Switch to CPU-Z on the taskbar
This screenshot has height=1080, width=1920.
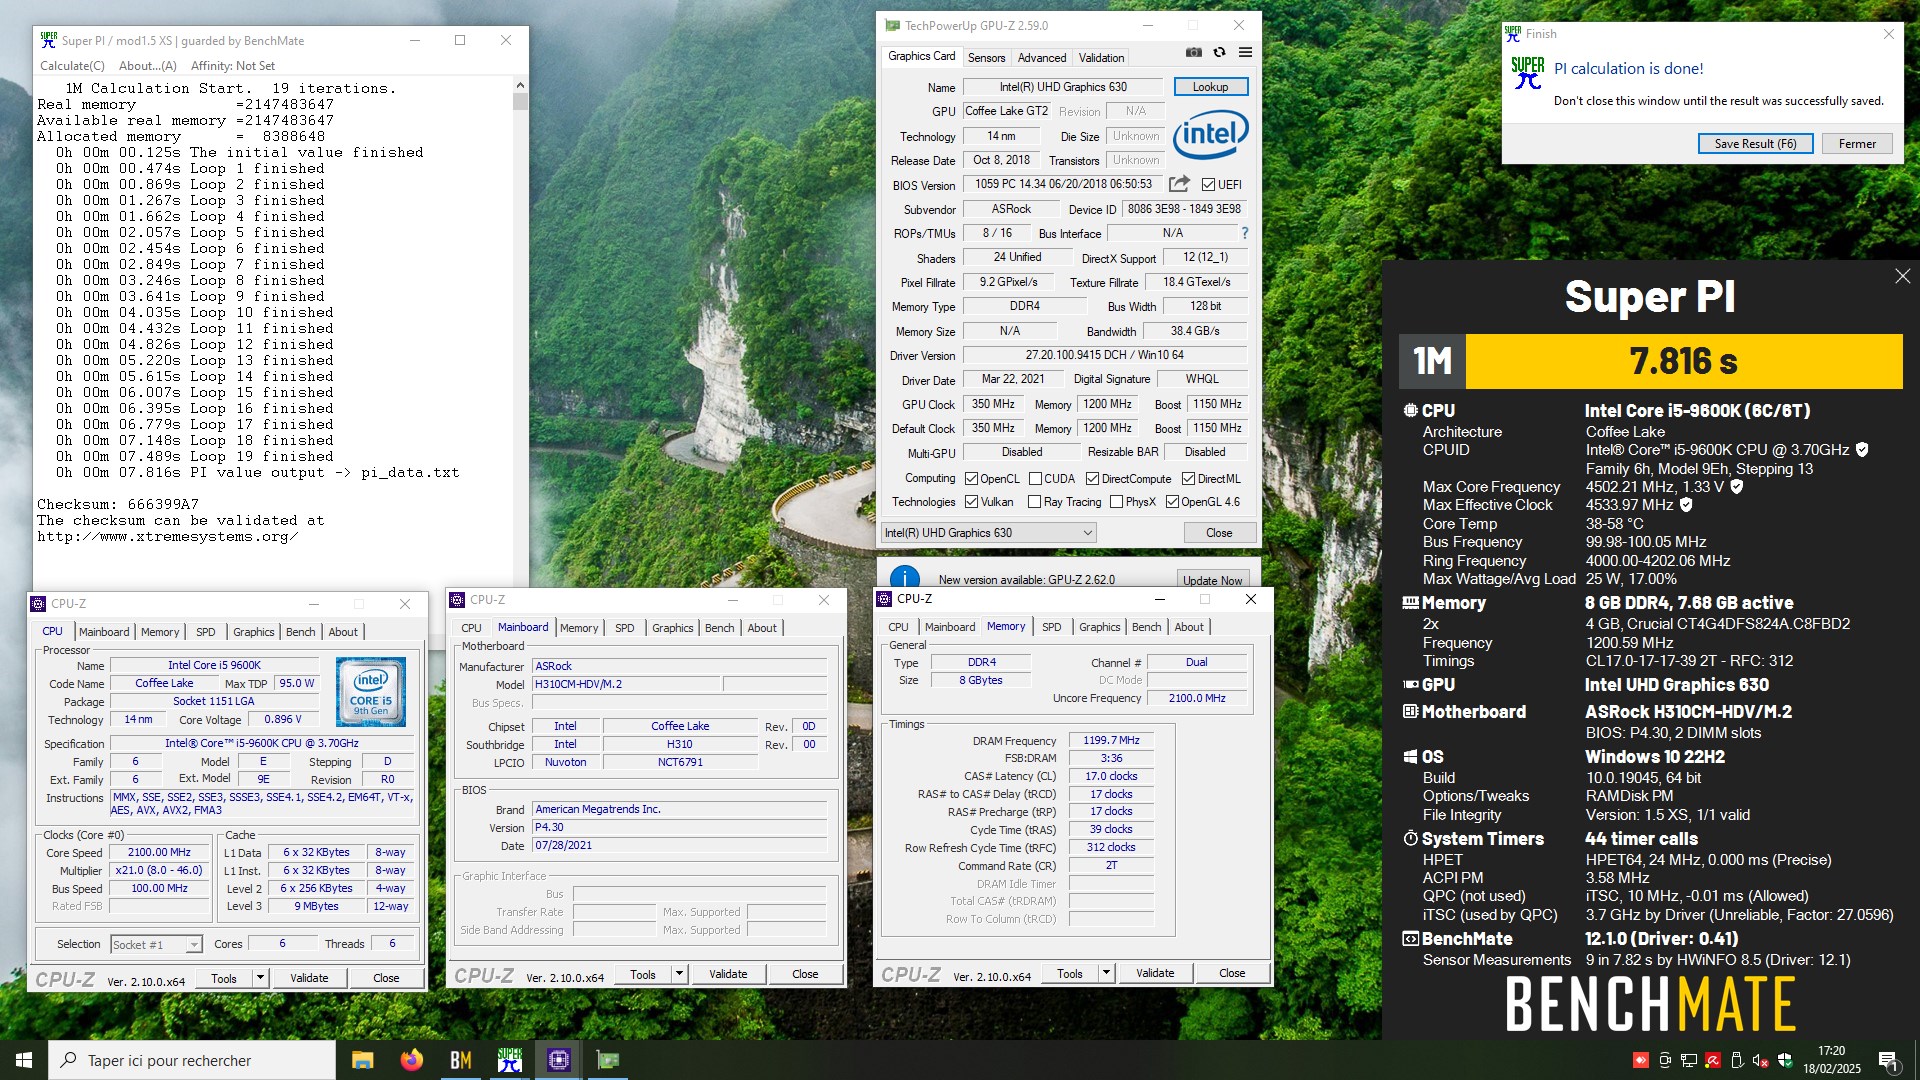(x=558, y=1060)
